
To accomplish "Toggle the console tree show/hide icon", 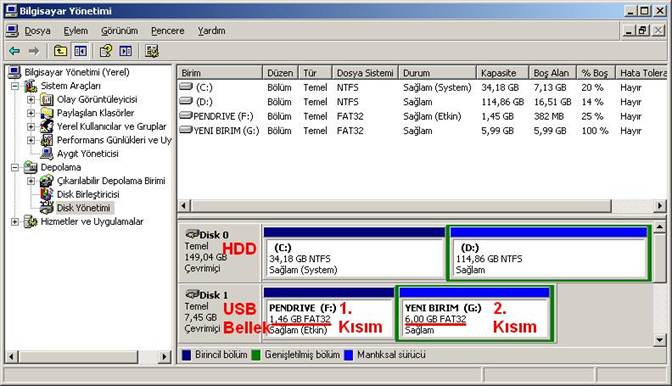I will click(x=80, y=51).
